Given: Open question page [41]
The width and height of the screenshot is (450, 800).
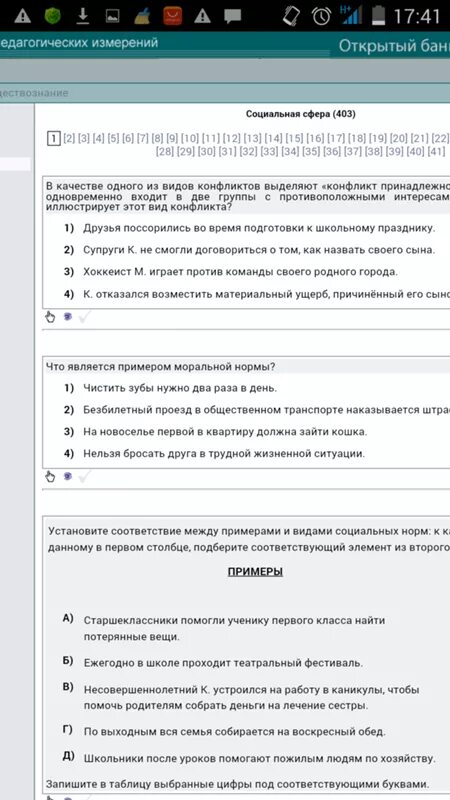Looking at the screenshot, I should 436,152.
